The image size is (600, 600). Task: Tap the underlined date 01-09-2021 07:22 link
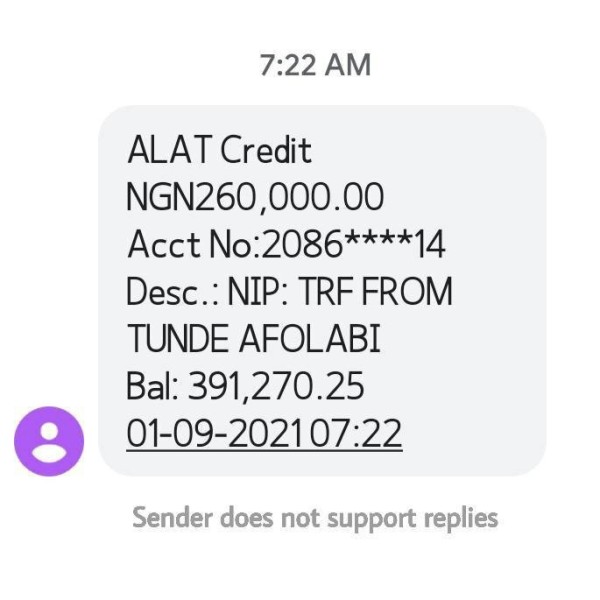coord(264,434)
